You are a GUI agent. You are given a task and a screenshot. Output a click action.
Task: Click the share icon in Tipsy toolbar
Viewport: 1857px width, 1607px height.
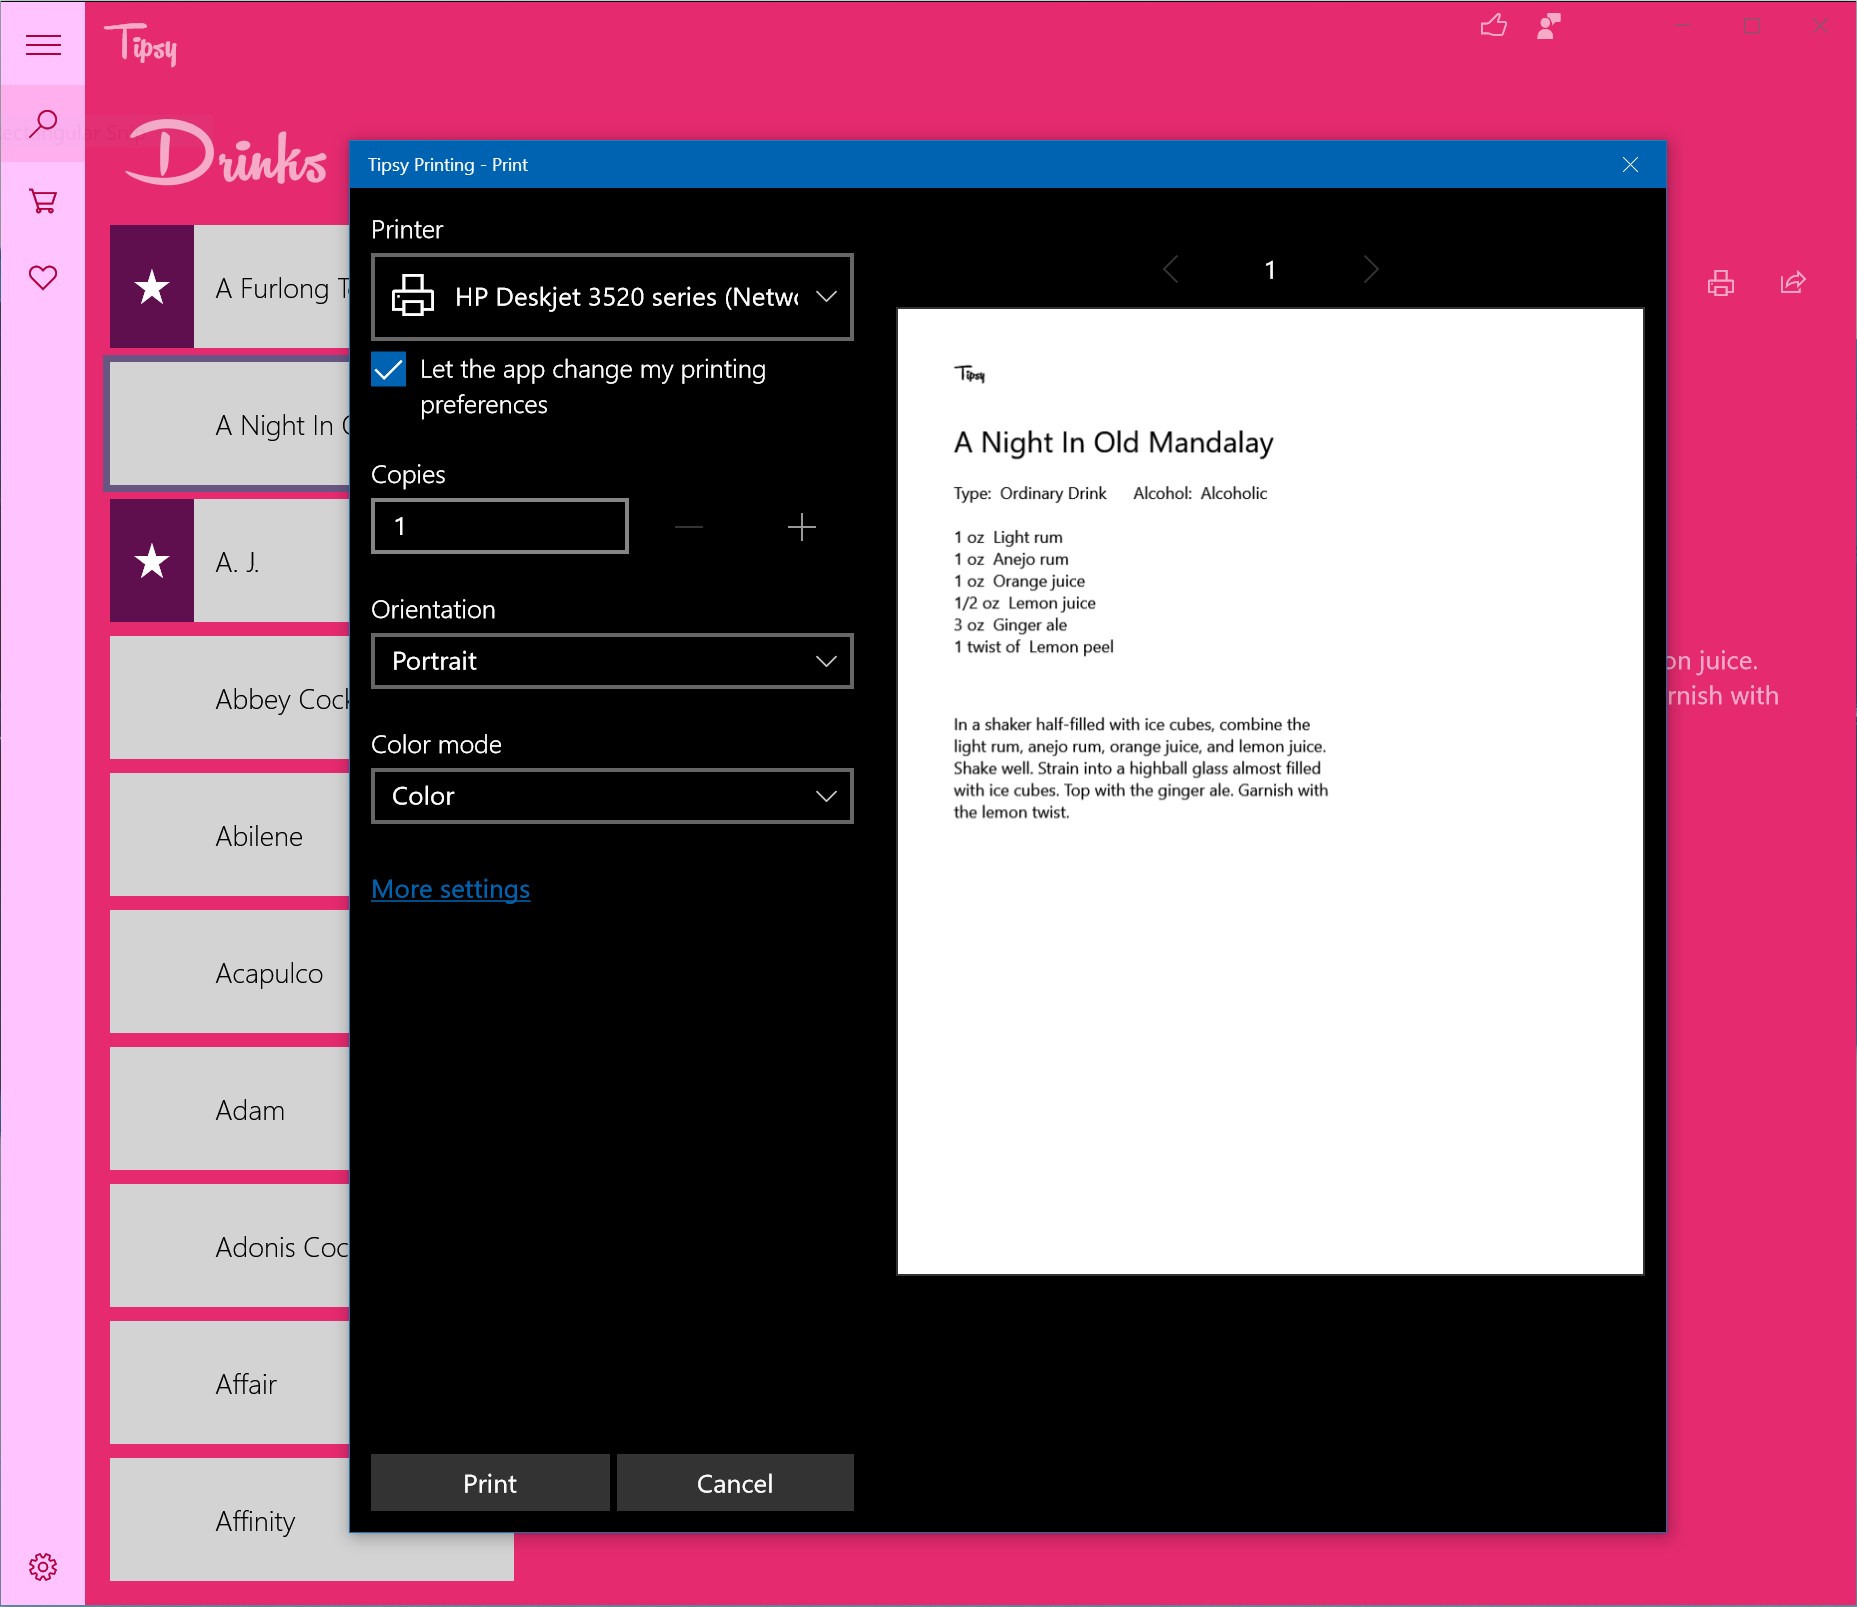click(x=1793, y=283)
